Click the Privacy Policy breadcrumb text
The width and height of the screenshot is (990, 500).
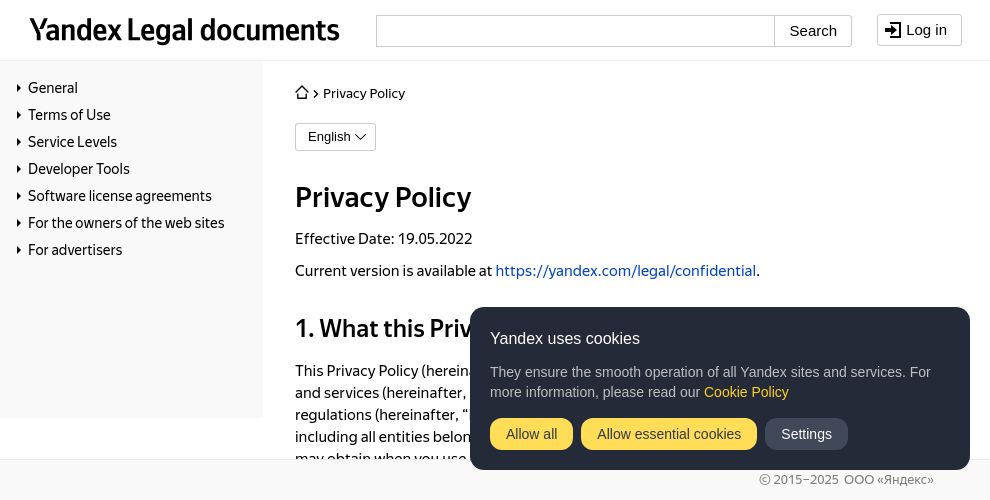click(x=364, y=93)
